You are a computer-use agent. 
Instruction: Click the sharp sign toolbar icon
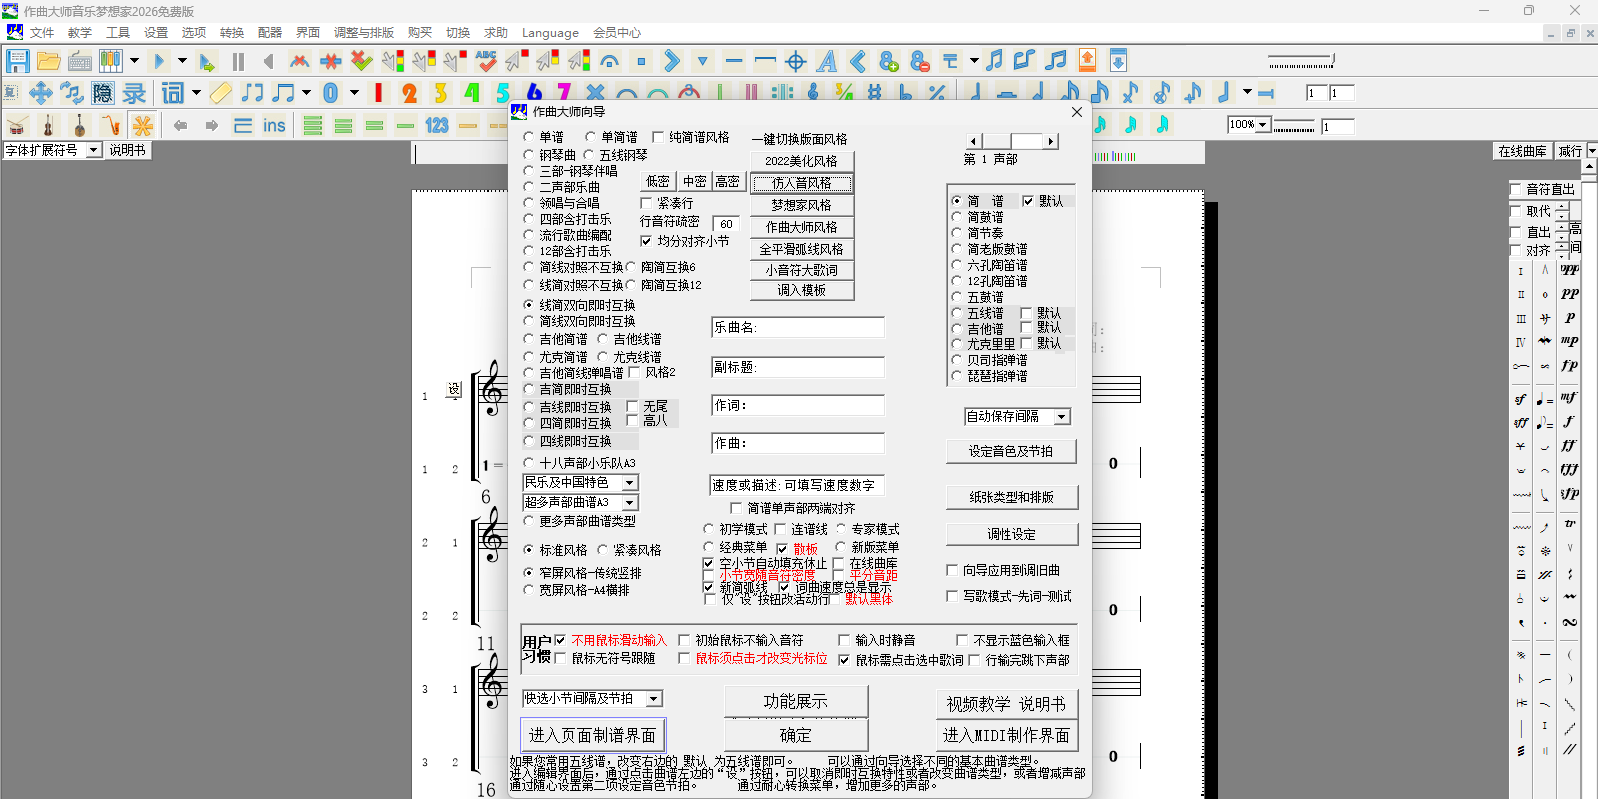pos(875,93)
